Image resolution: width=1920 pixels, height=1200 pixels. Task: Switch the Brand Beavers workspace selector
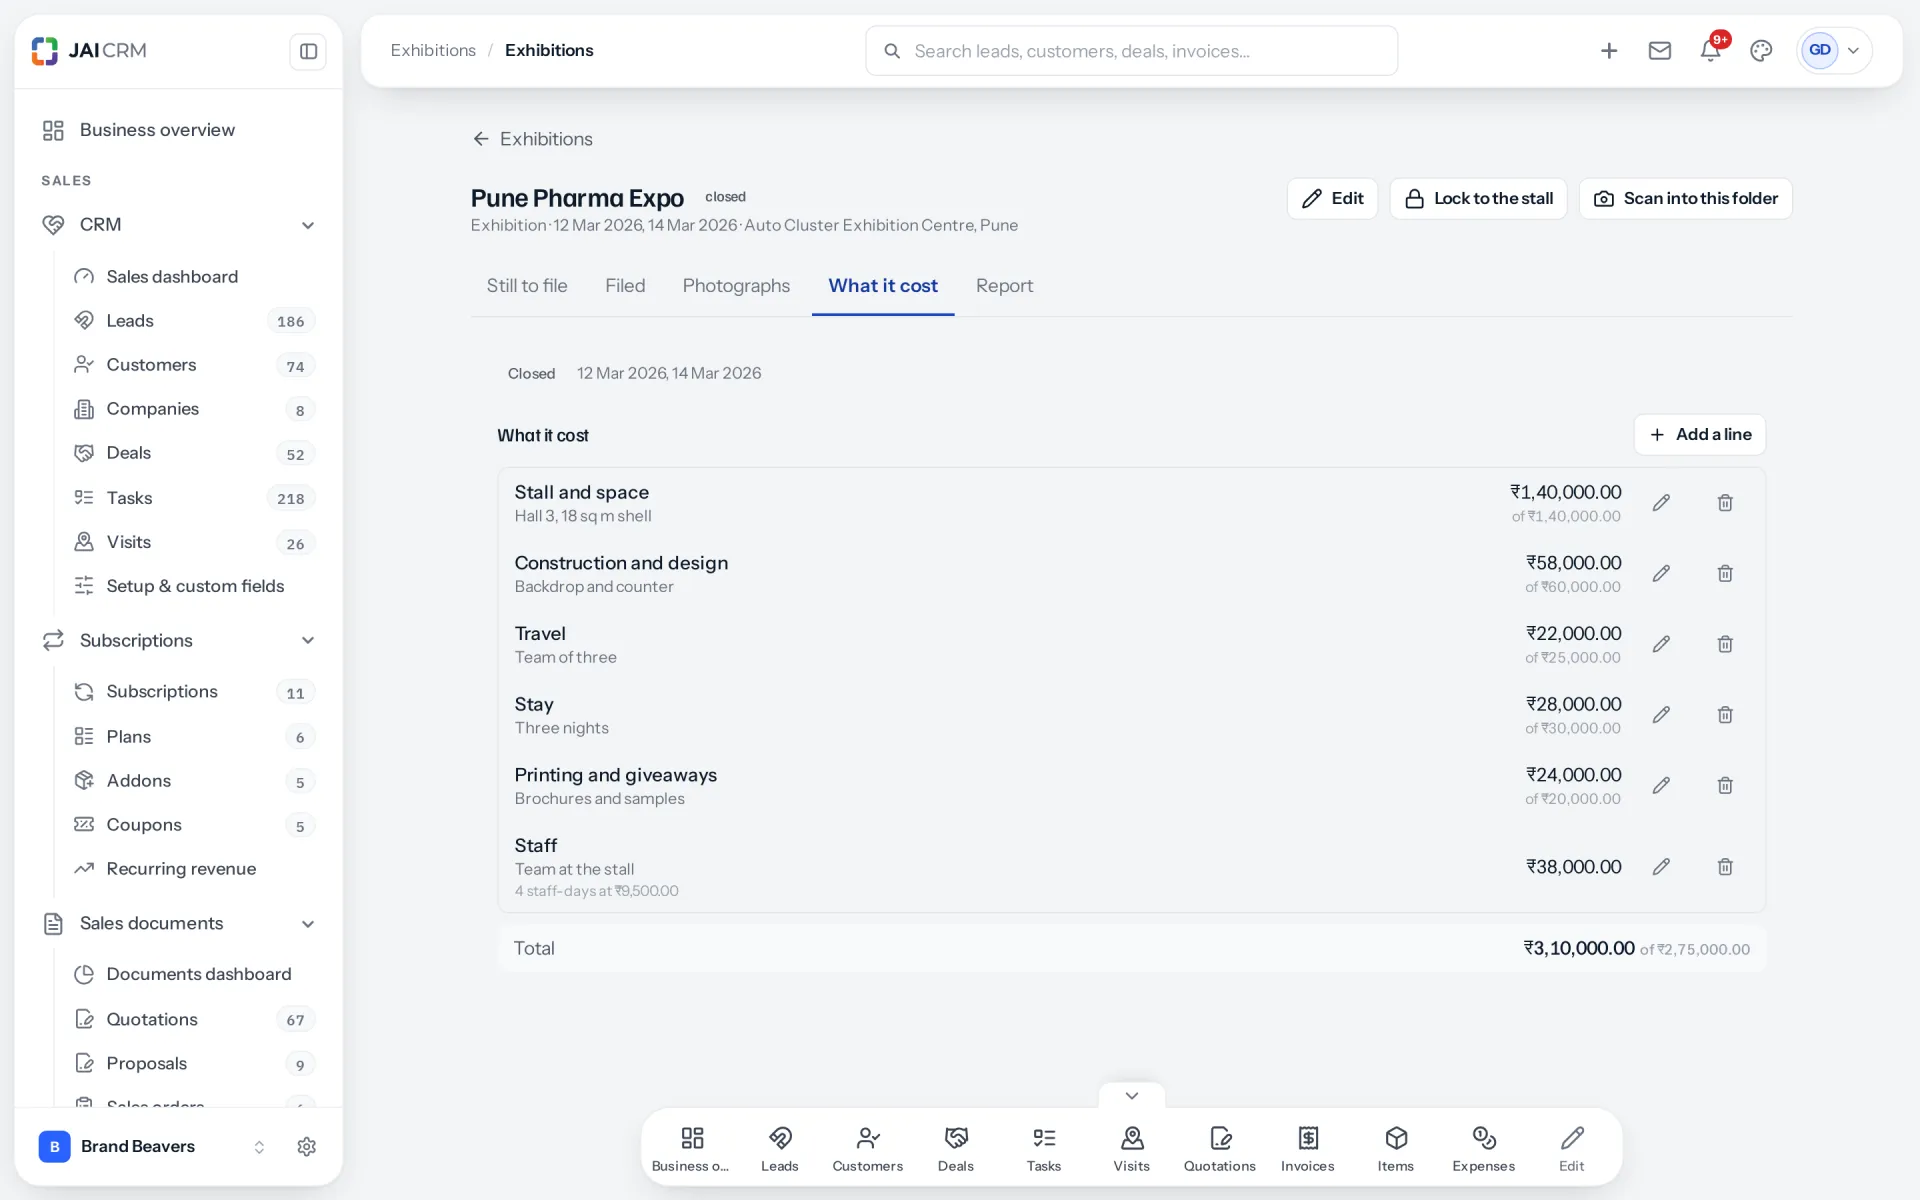(x=152, y=1146)
